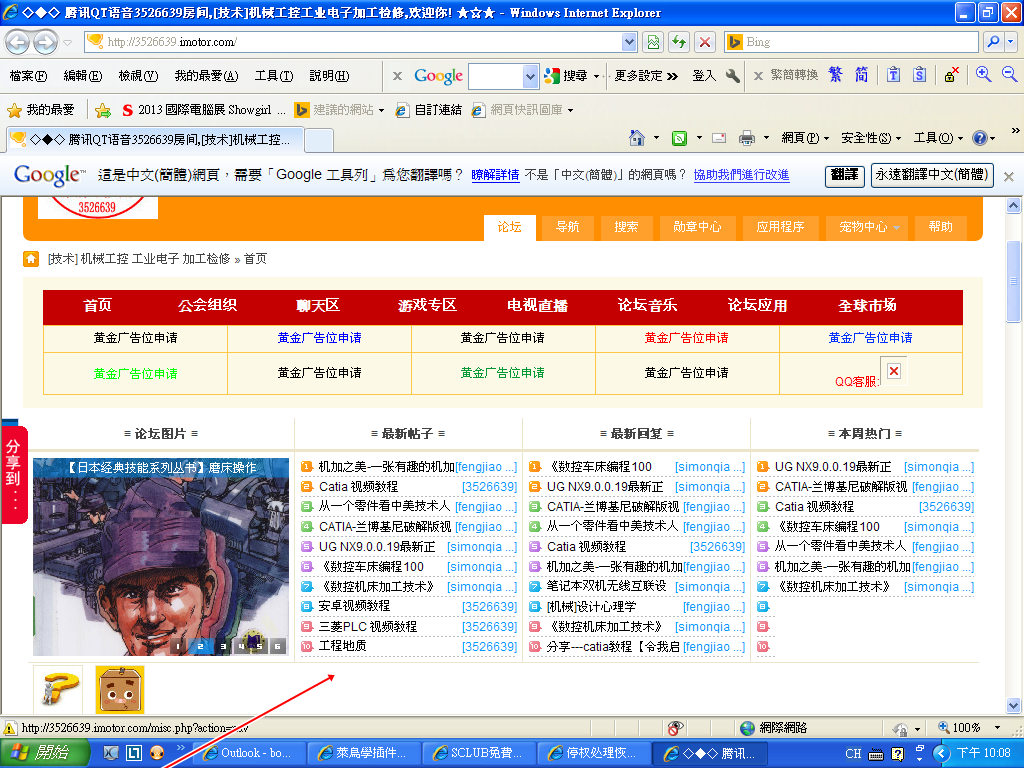Open the 安全性(S) dropdown menu
This screenshot has height=768, width=1024.
click(x=871, y=138)
